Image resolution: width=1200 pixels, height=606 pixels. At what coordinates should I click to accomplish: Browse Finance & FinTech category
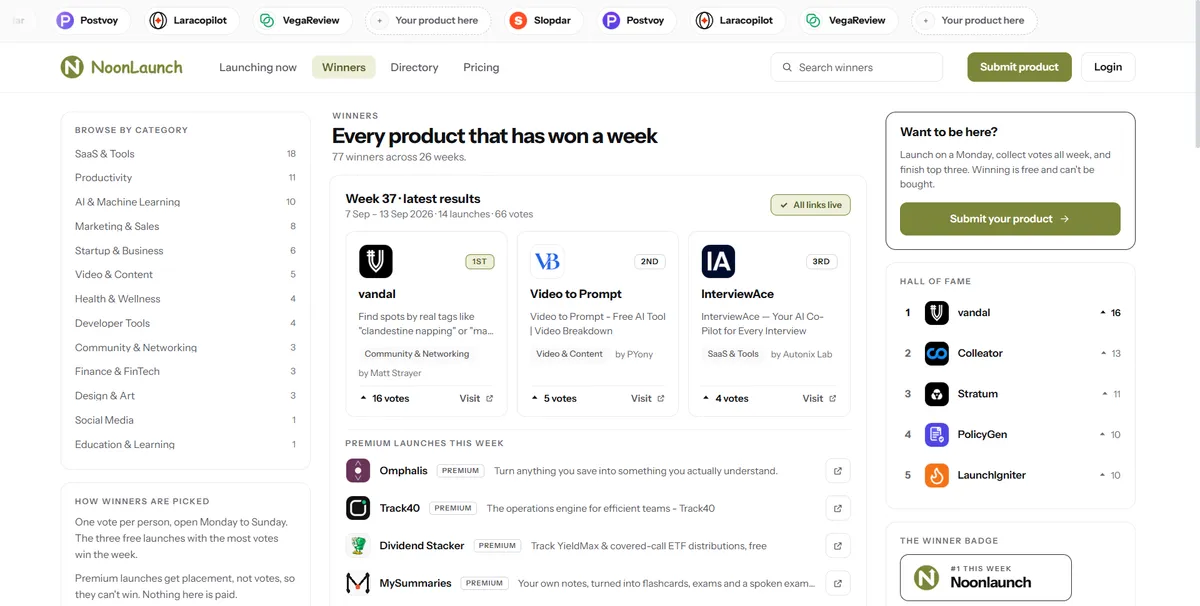coord(185,371)
